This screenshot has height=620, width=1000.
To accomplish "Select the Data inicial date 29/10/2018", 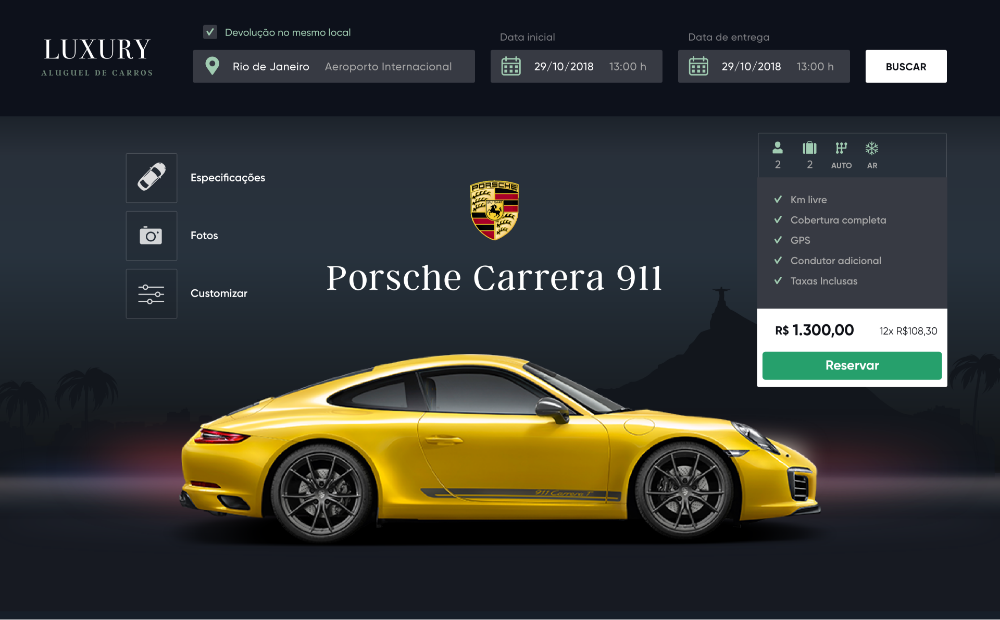I will pyautogui.click(x=564, y=66).
